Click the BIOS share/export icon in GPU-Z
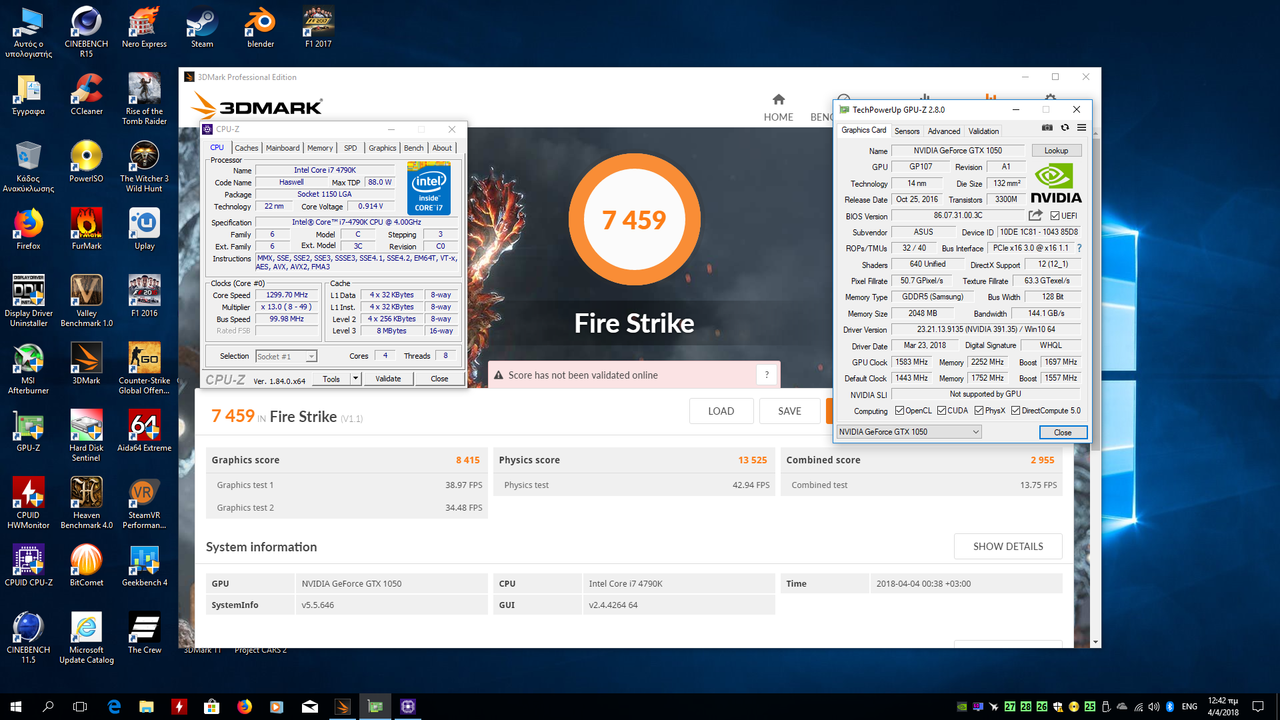The height and width of the screenshot is (720, 1280). (x=1036, y=215)
